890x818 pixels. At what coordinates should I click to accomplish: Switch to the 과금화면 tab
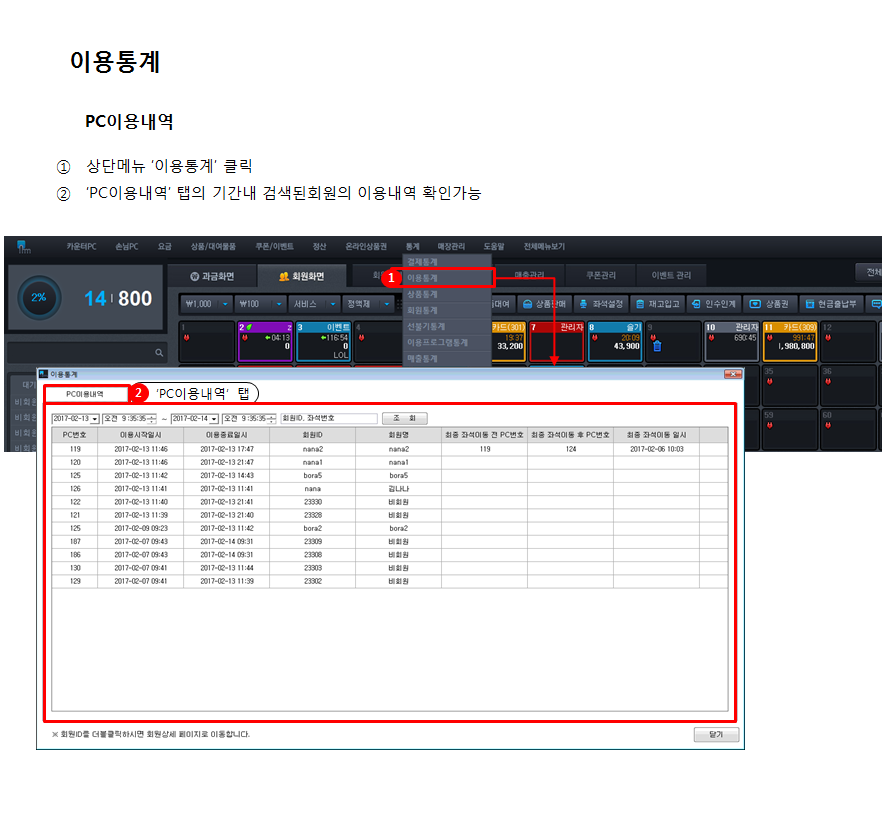coord(212,276)
